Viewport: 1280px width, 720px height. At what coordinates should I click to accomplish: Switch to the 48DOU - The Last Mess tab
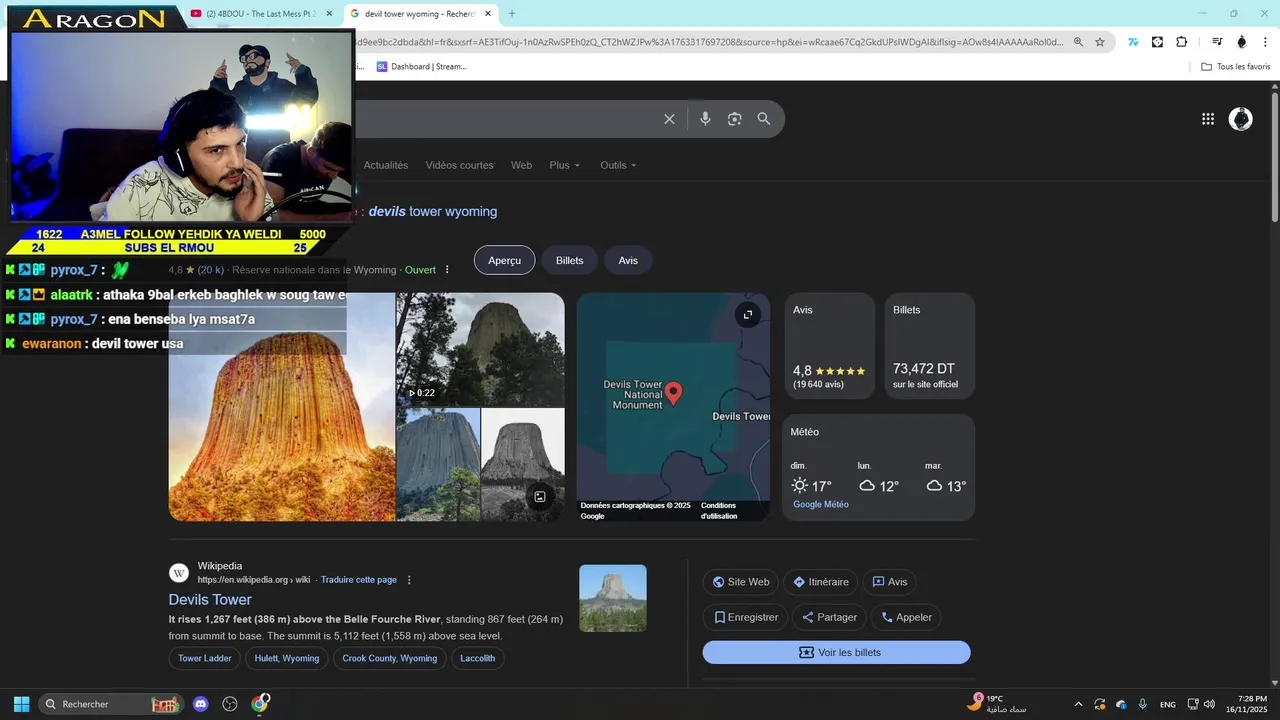pos(260,14)
